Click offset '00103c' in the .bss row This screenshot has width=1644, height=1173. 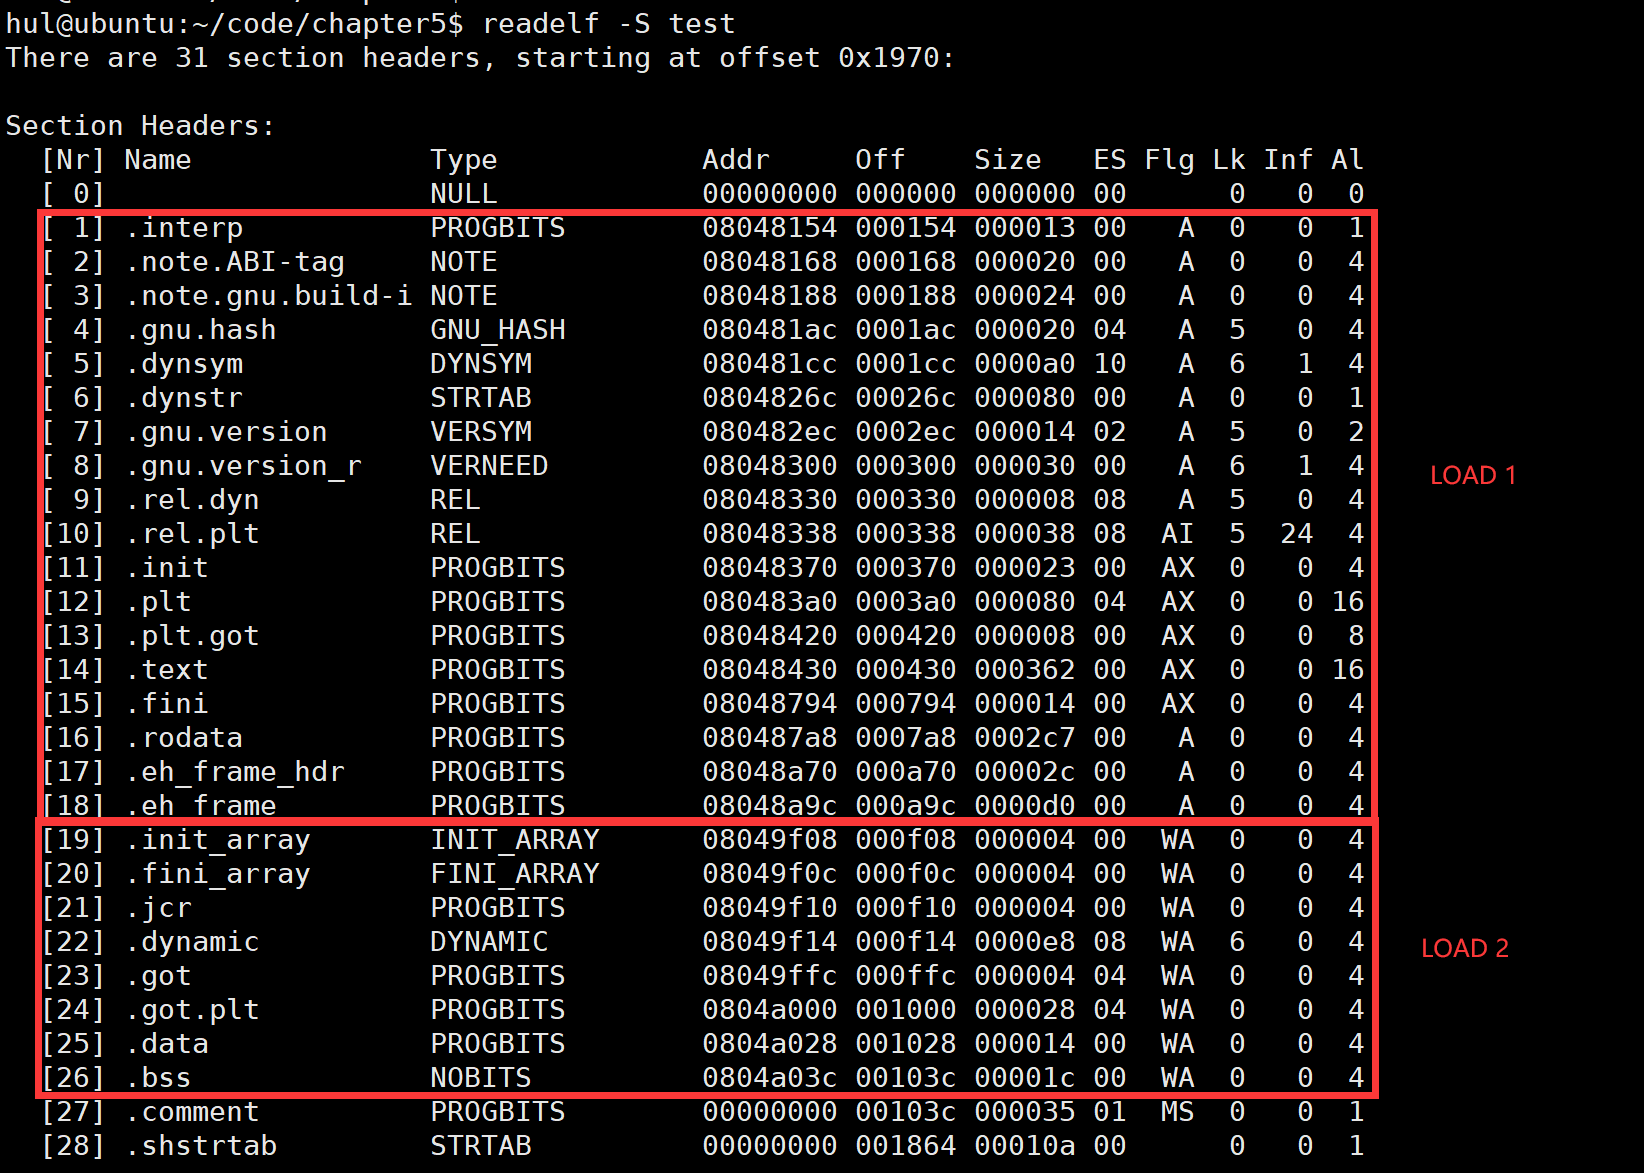(x=906, y=1078)
